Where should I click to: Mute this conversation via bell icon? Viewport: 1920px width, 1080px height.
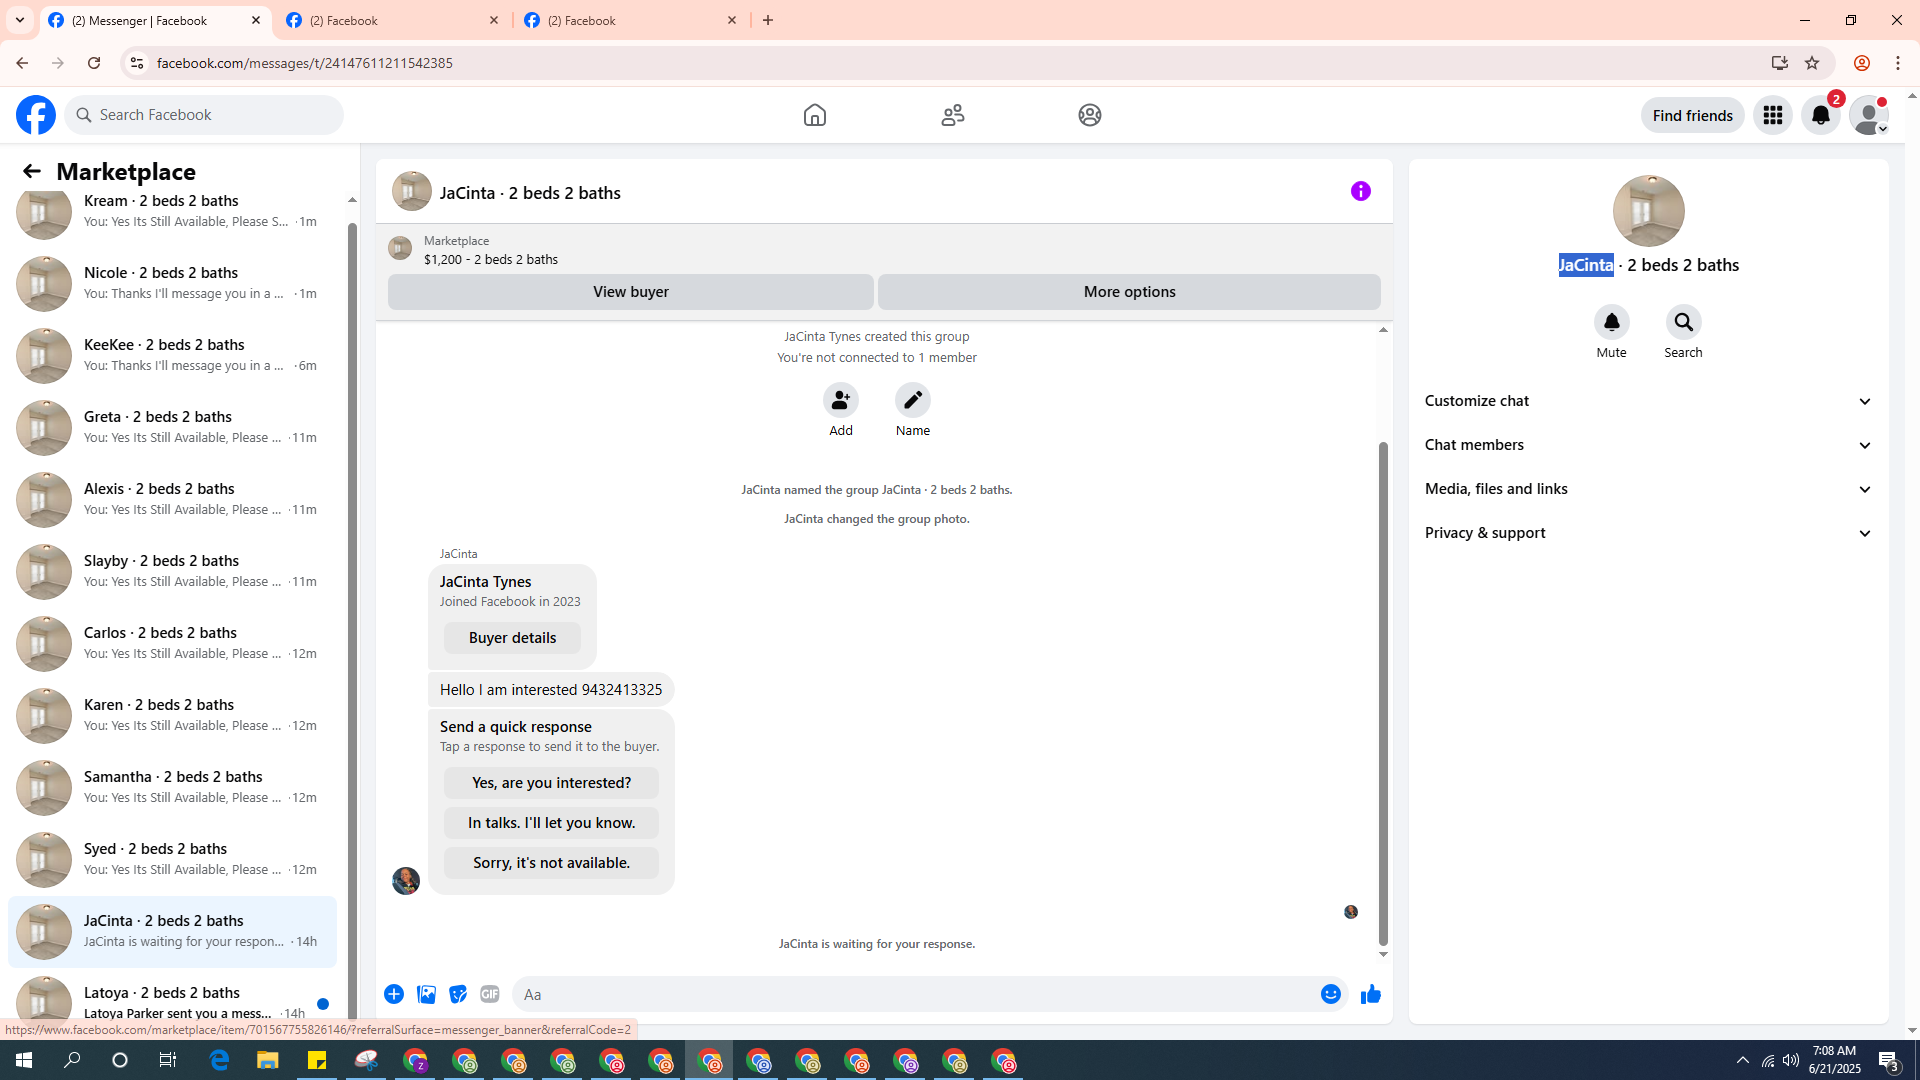[x=1611, y=323]
